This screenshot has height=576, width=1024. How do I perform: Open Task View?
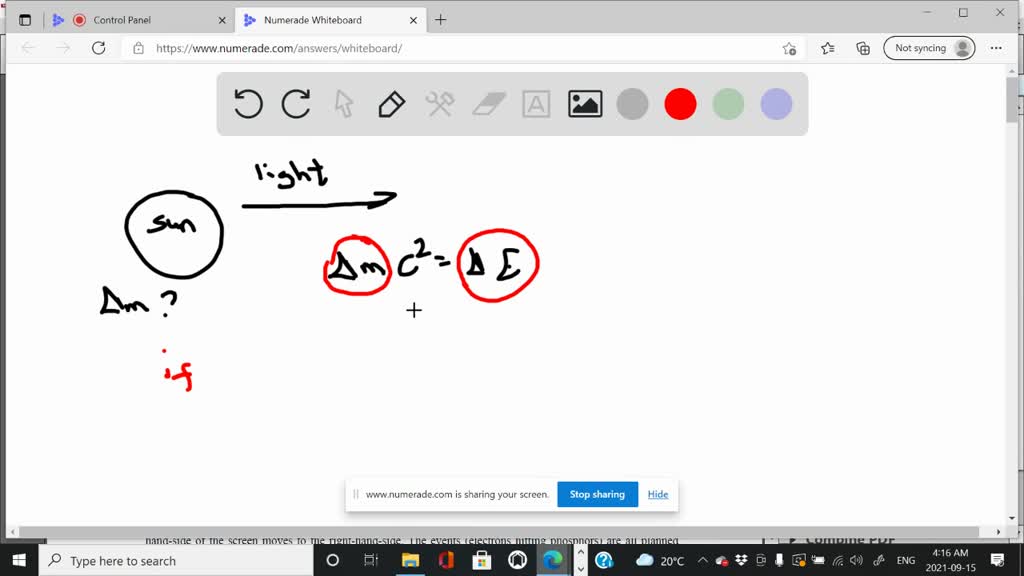[x=370, y=560]
